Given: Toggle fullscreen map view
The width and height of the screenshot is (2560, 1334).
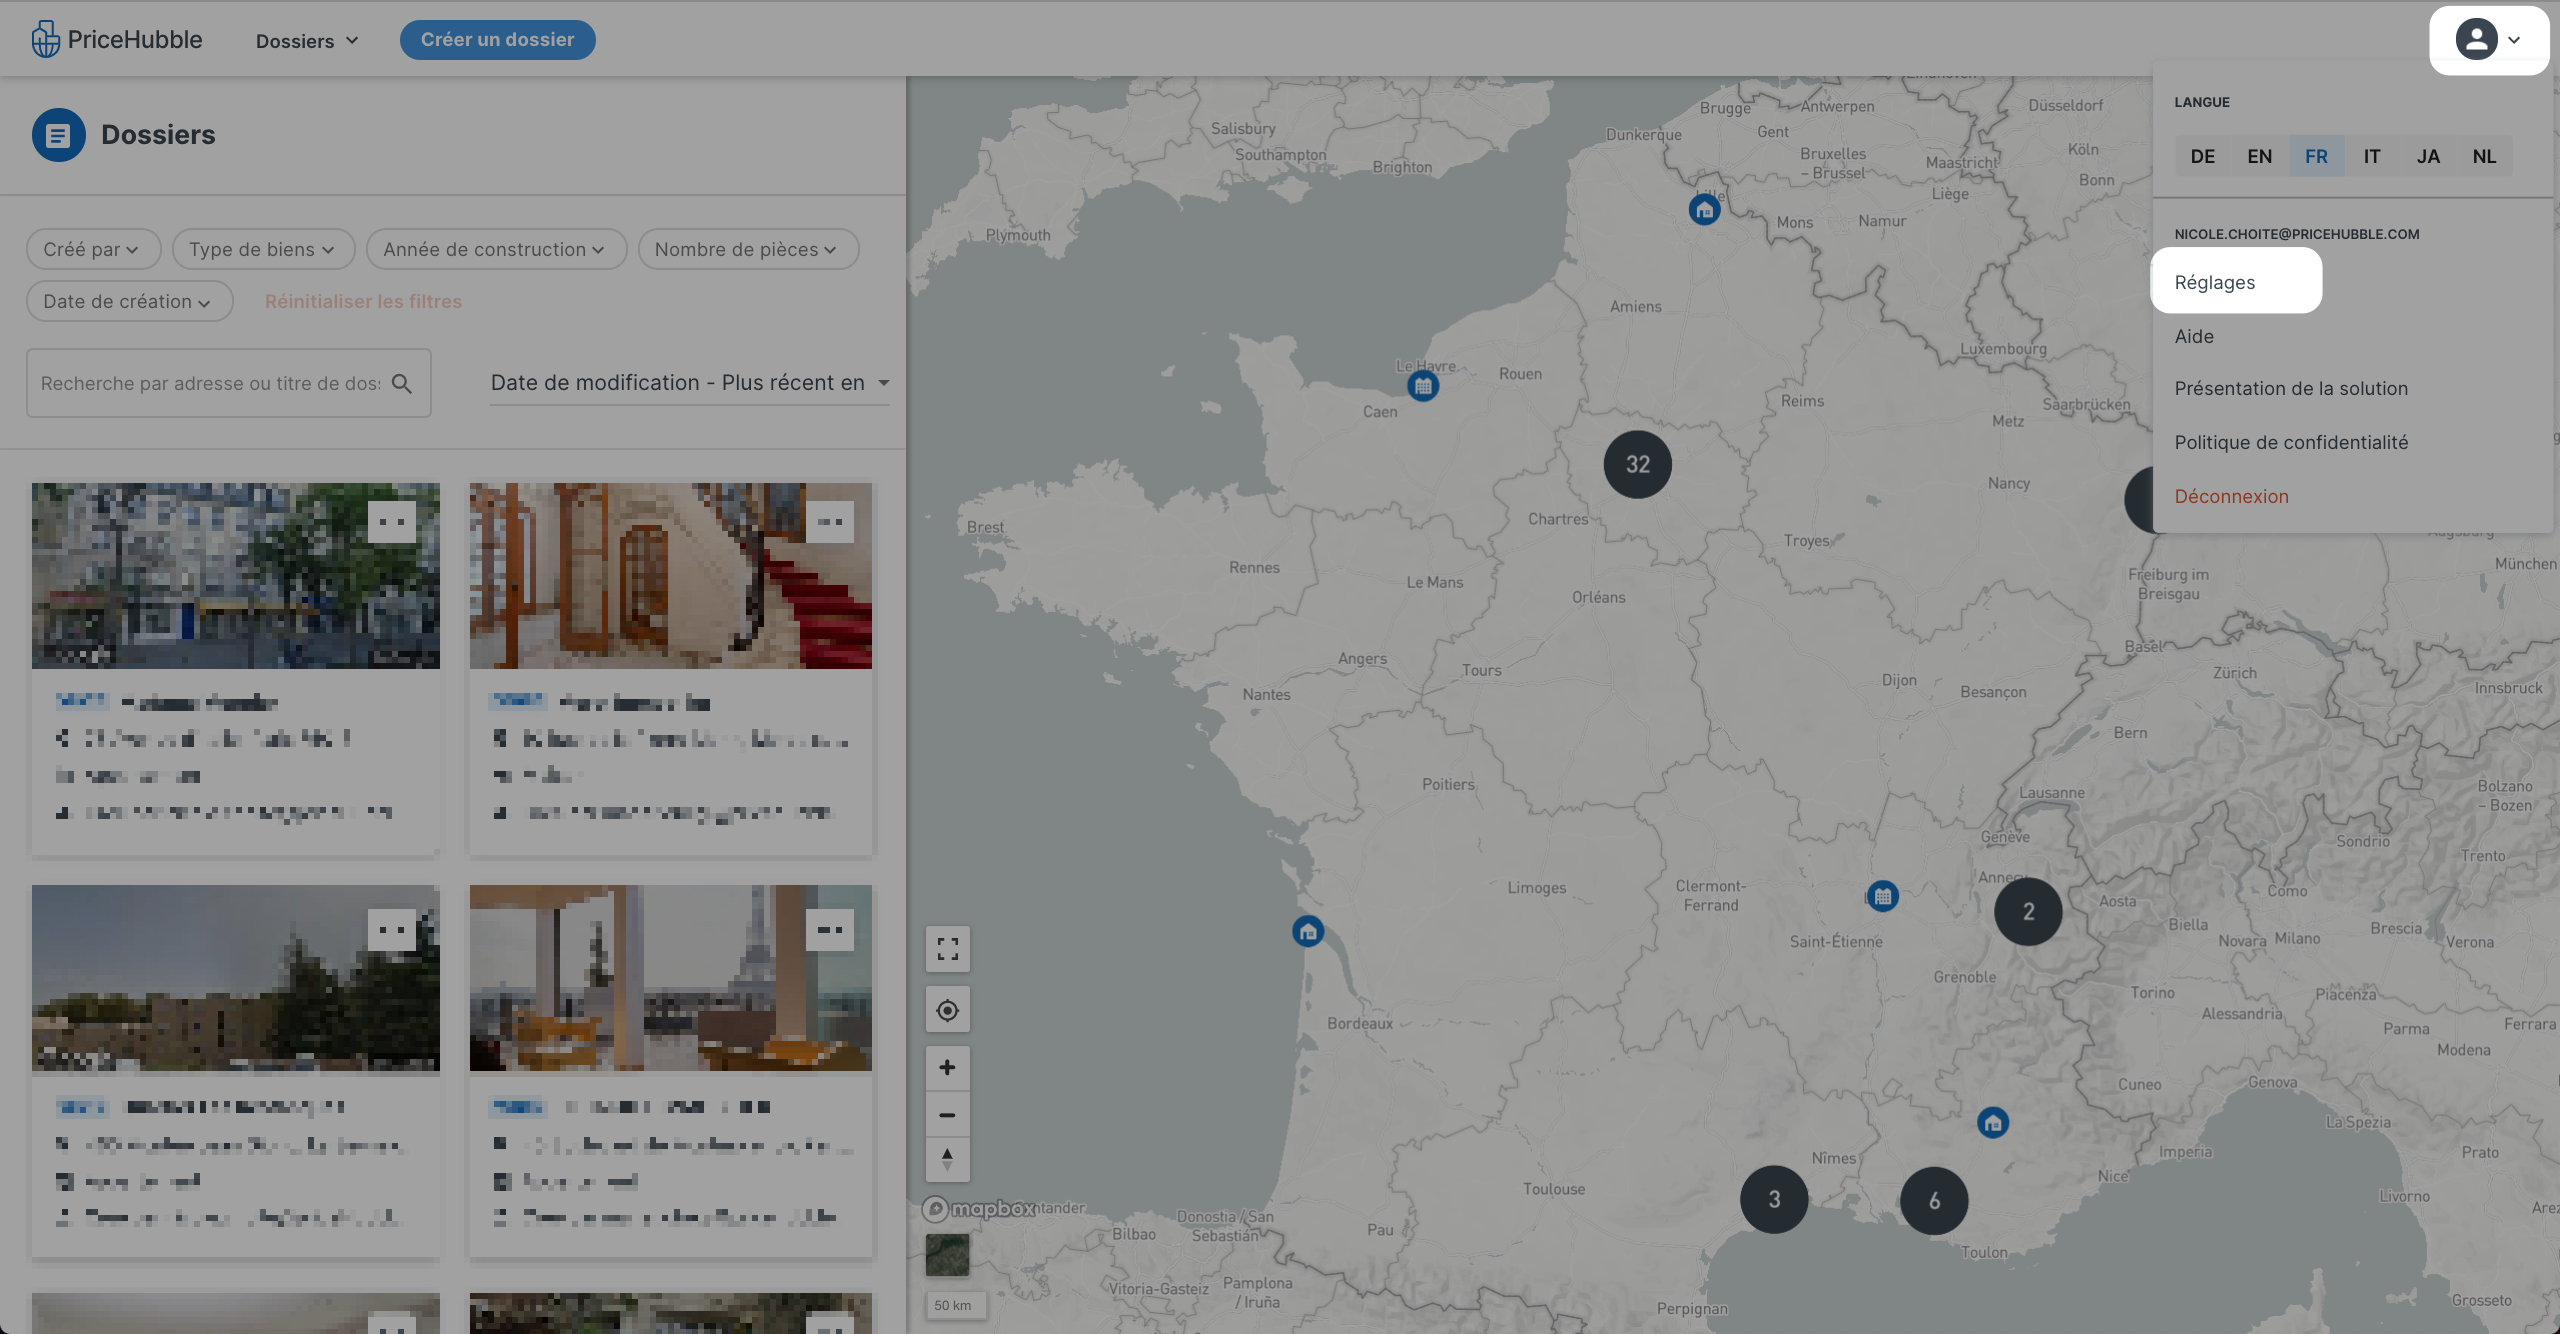Looking at the screenshot, I should (x=948, y=949).
